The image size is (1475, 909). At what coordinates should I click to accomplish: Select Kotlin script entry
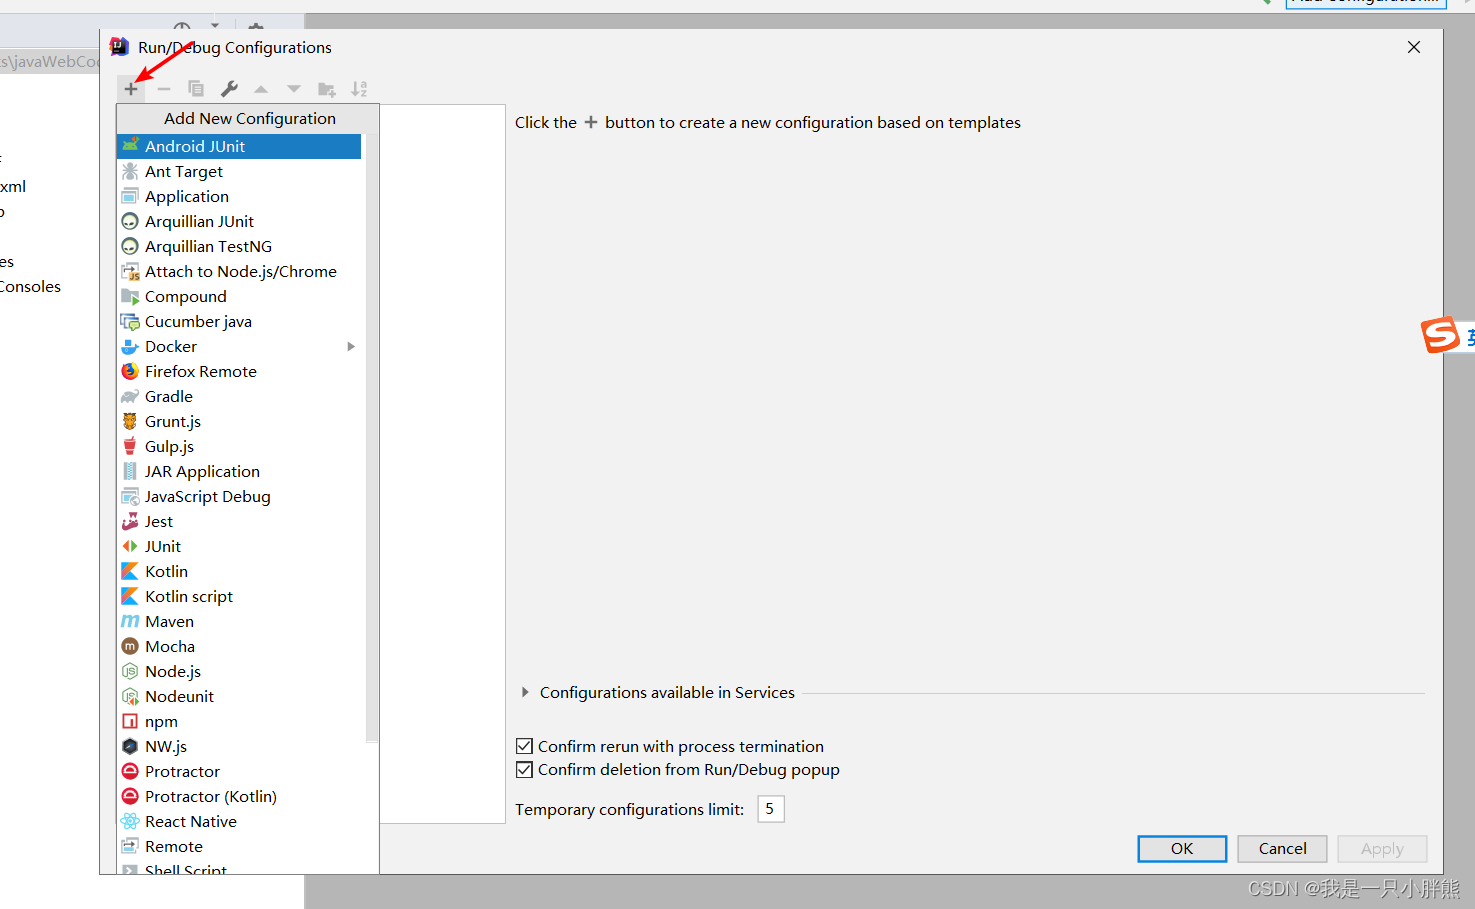coord(239,596)
